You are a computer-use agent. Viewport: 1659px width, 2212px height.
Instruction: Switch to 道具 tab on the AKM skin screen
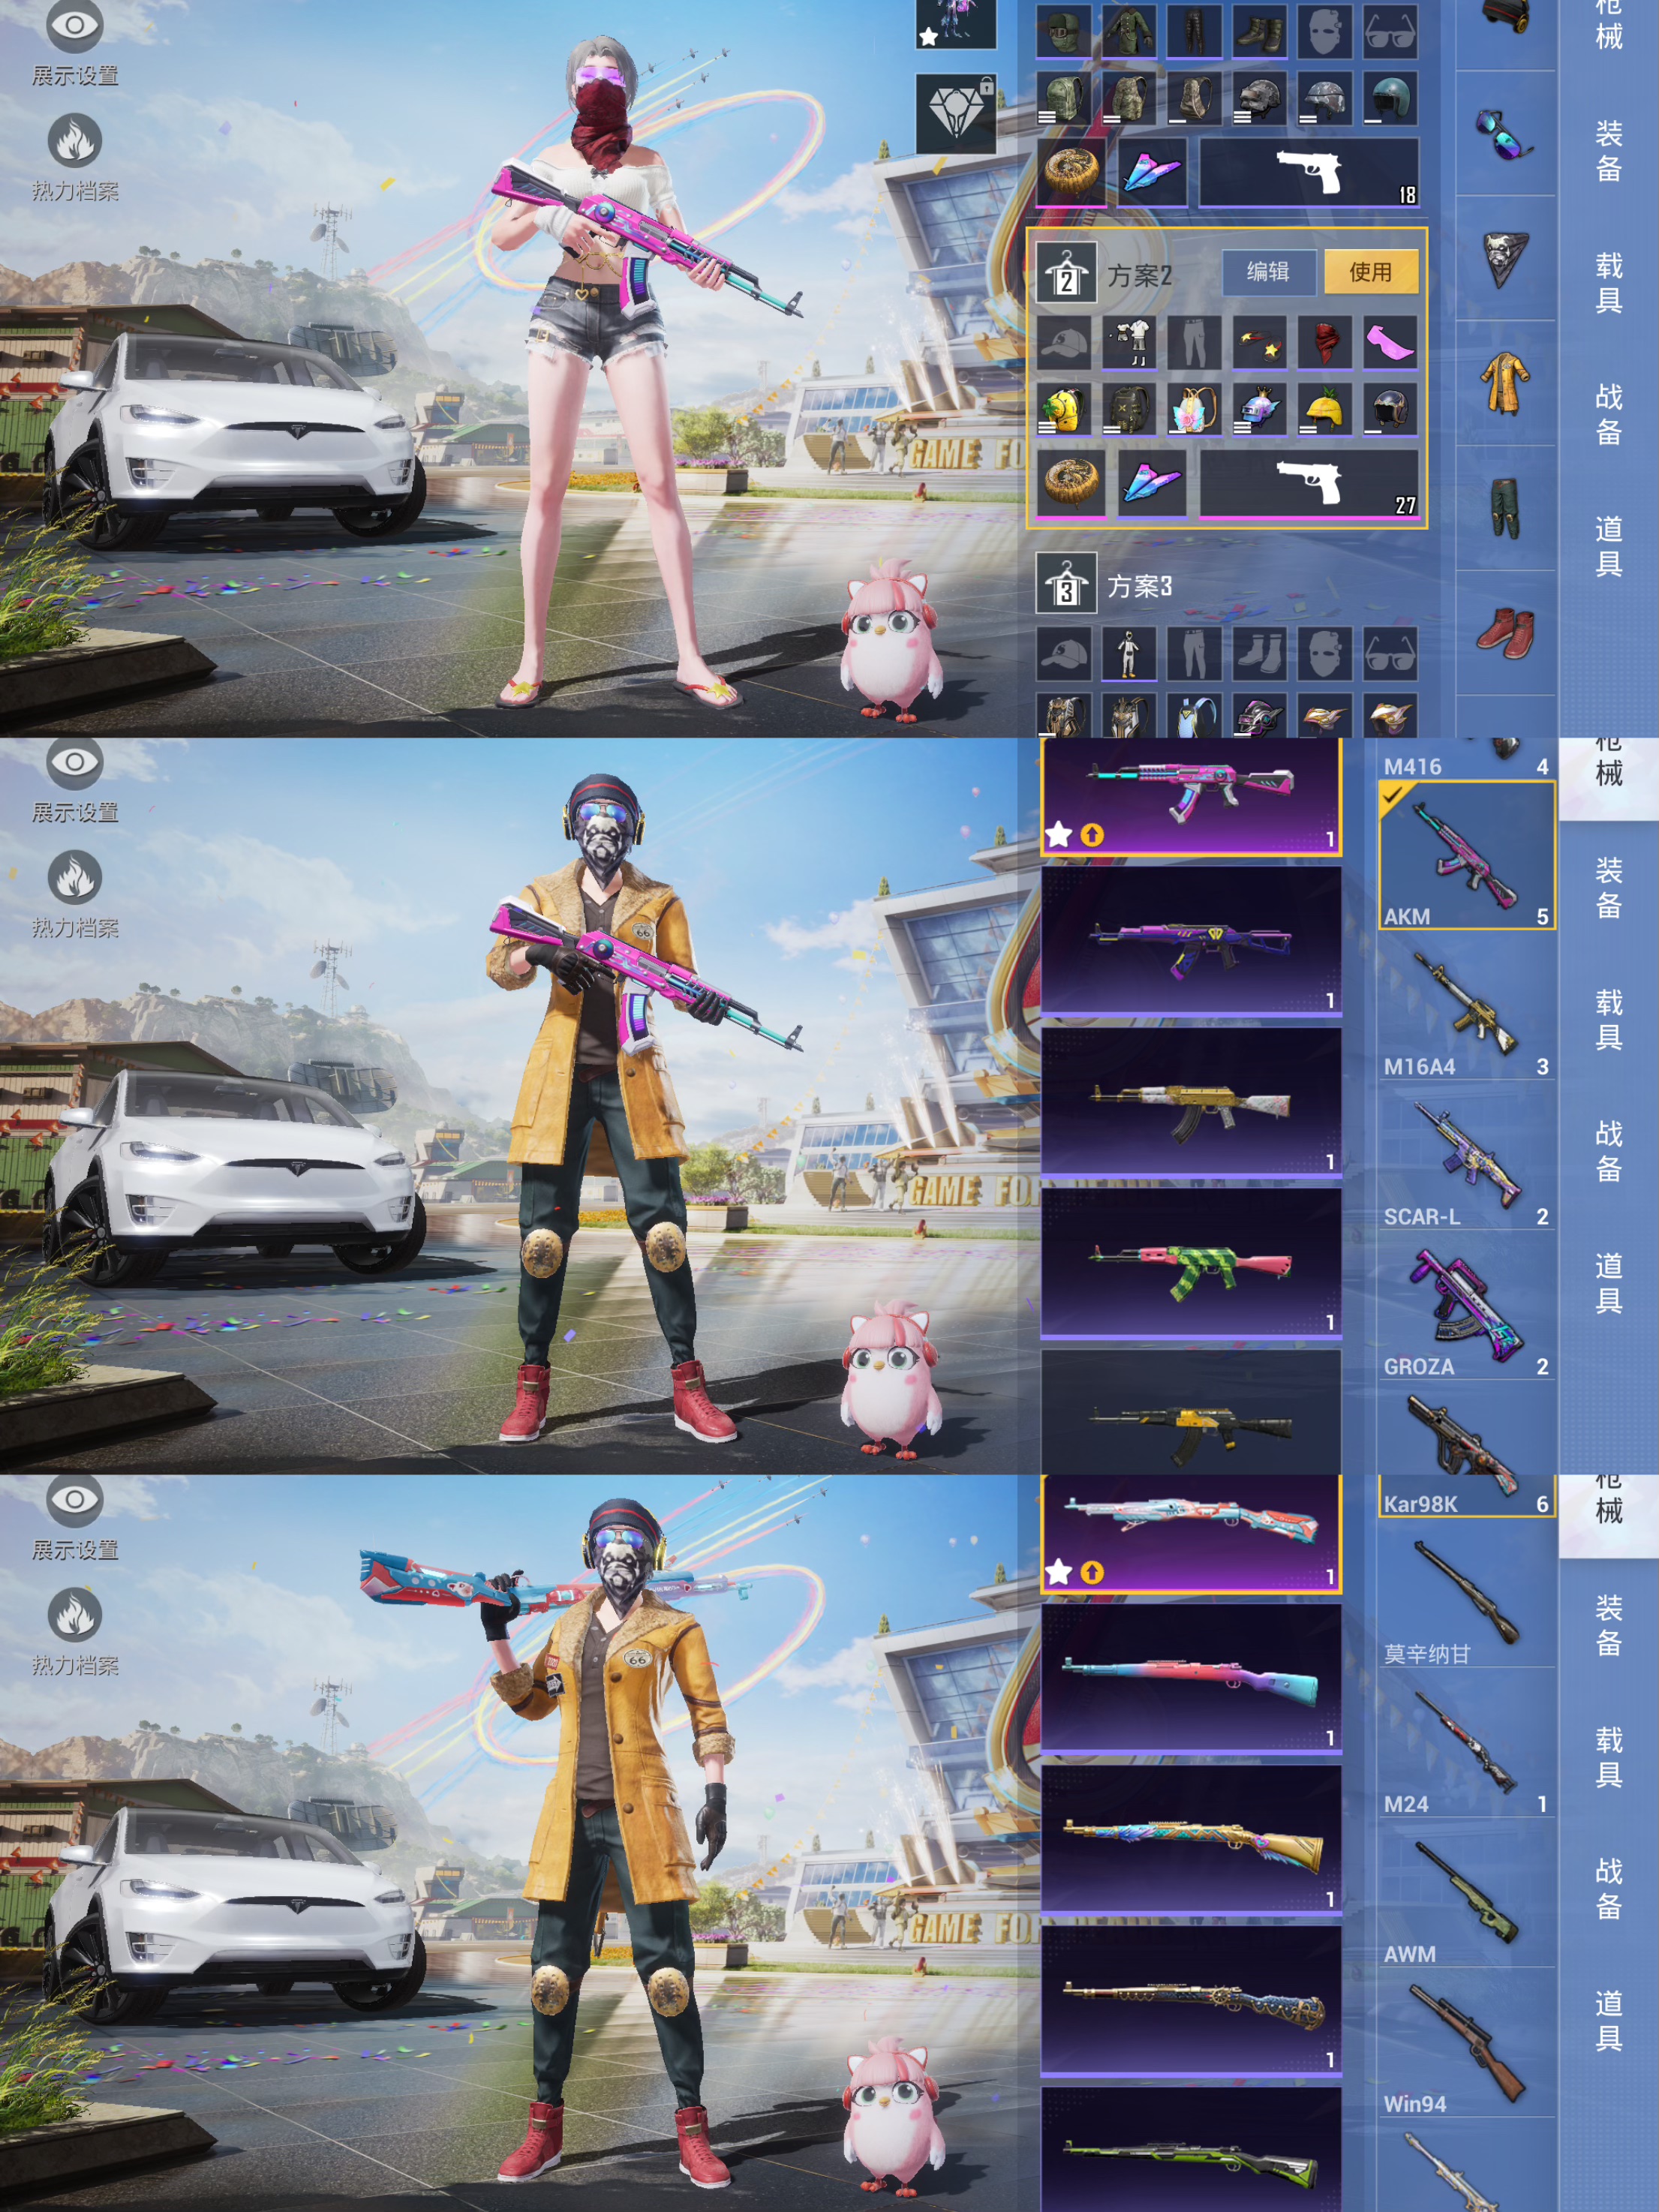pyautogui.click(x=1608, y=1283)
